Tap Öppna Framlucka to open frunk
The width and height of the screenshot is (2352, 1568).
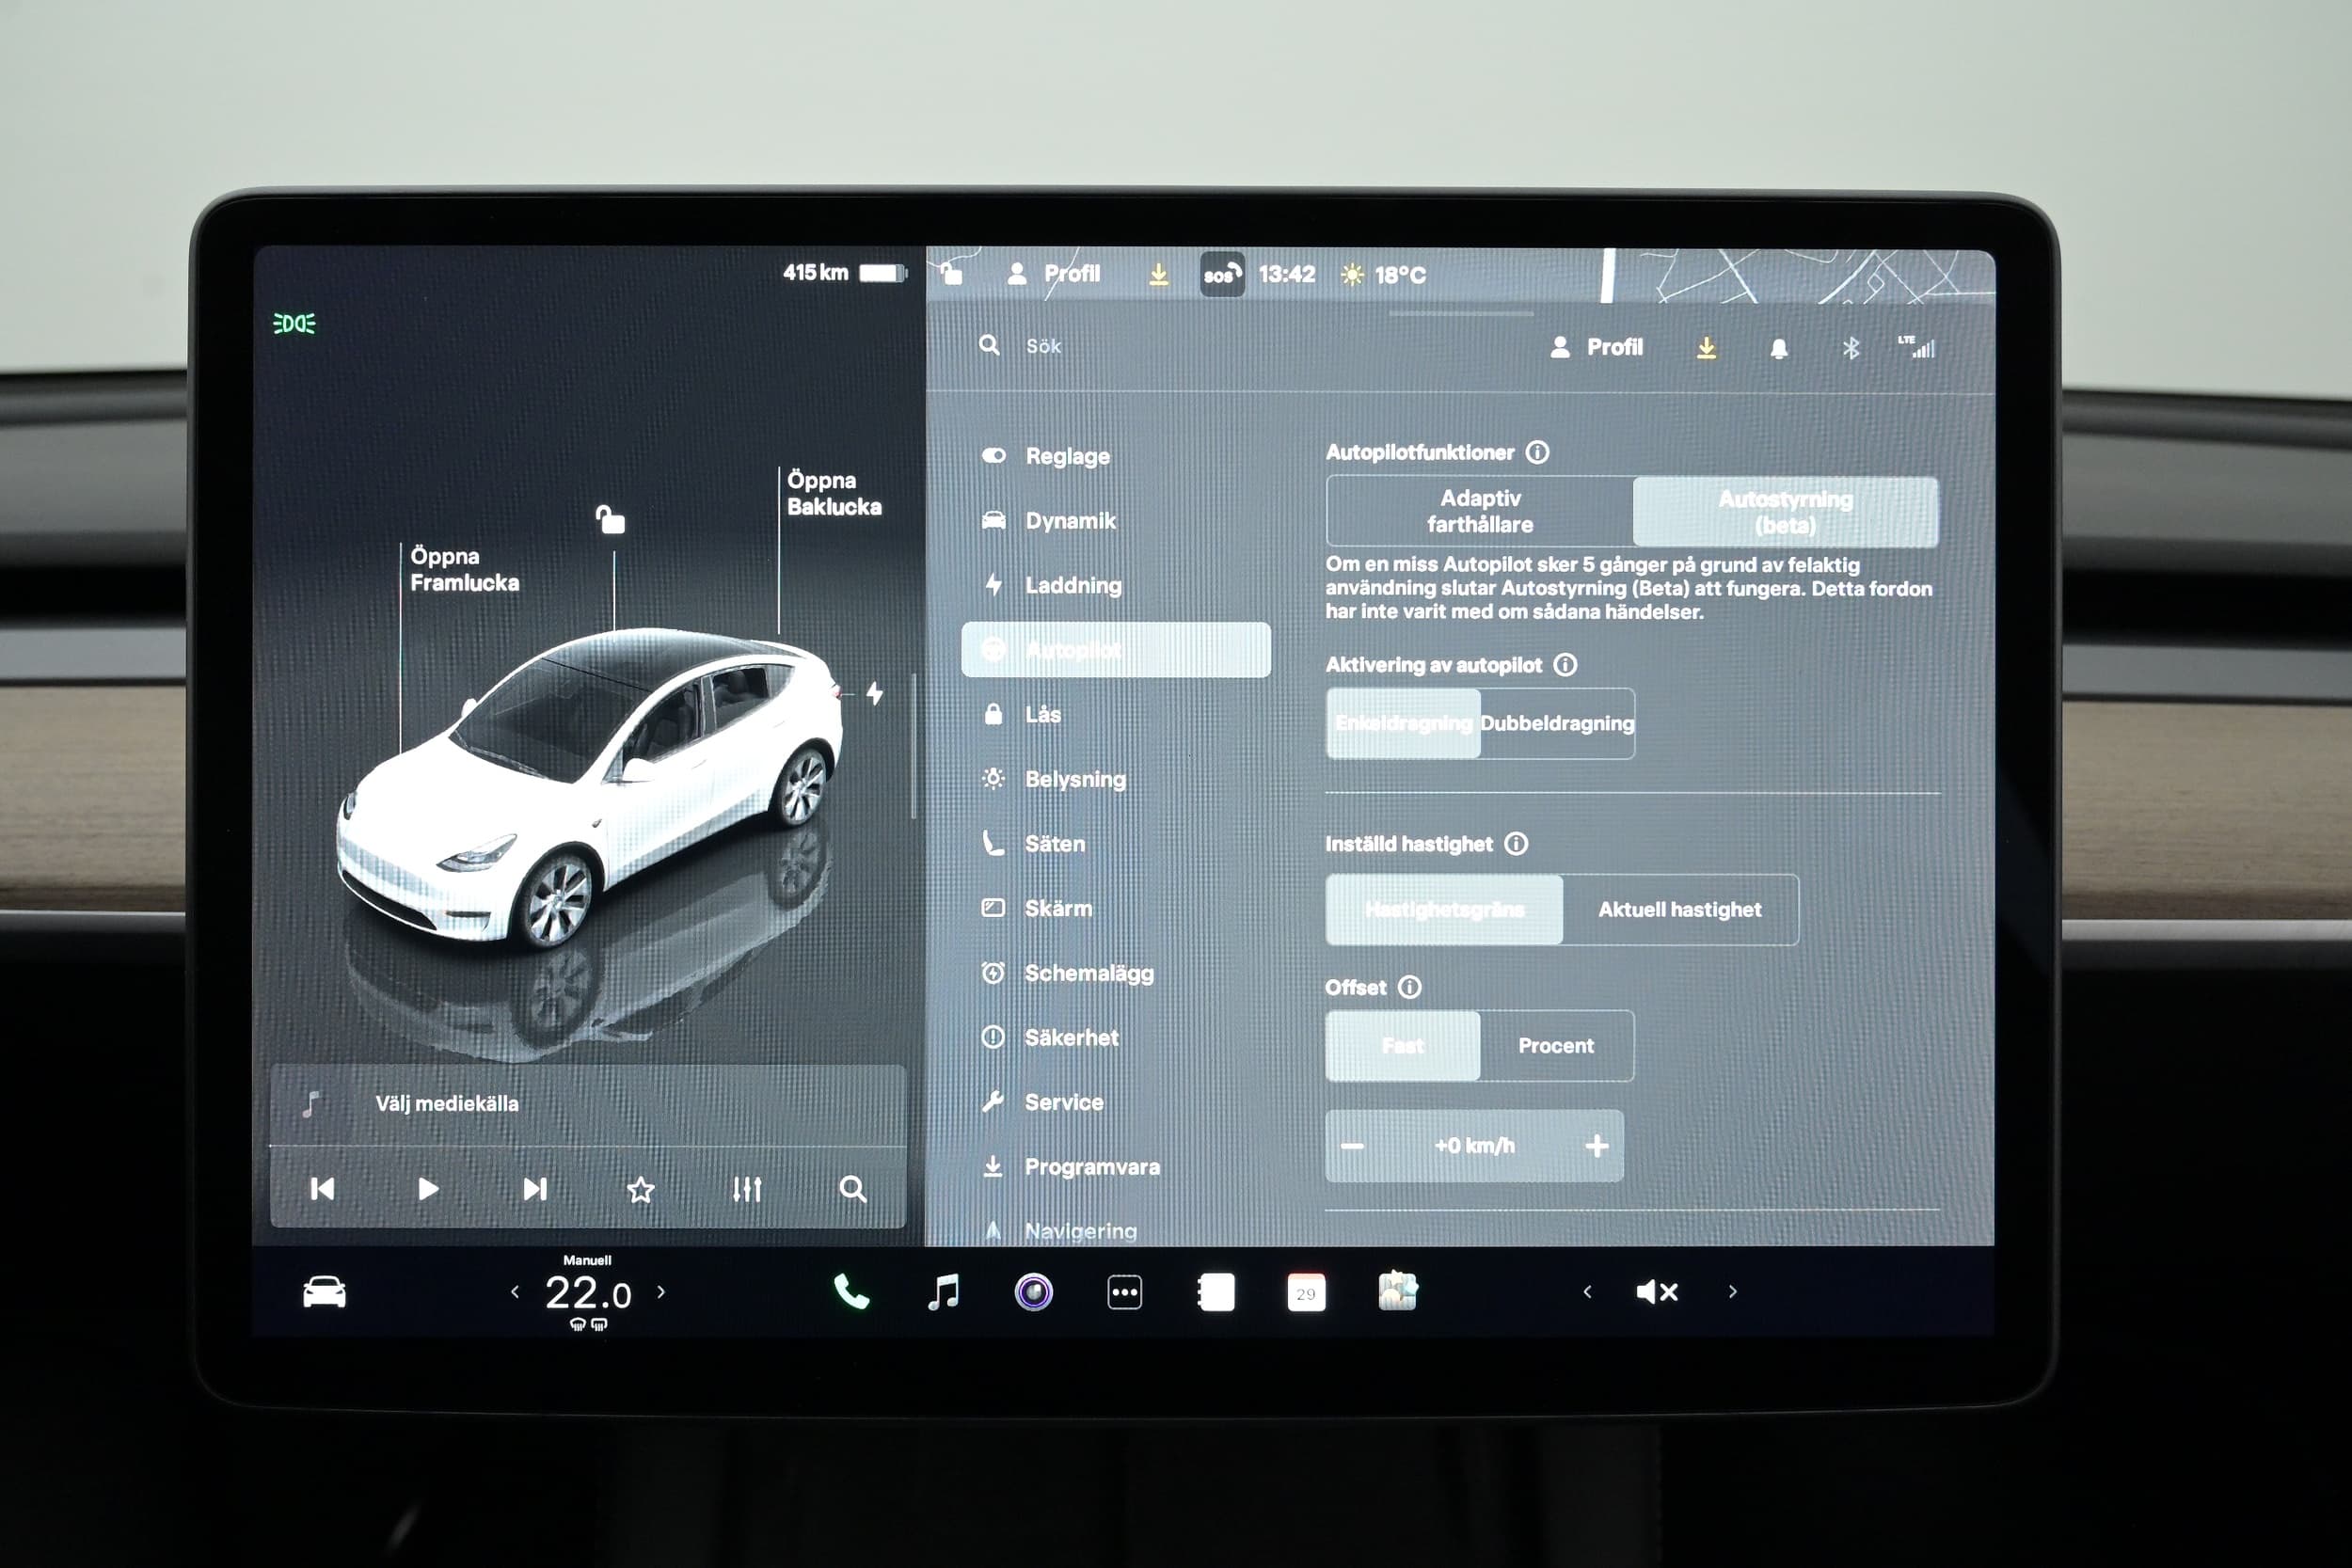click(464, 569)
